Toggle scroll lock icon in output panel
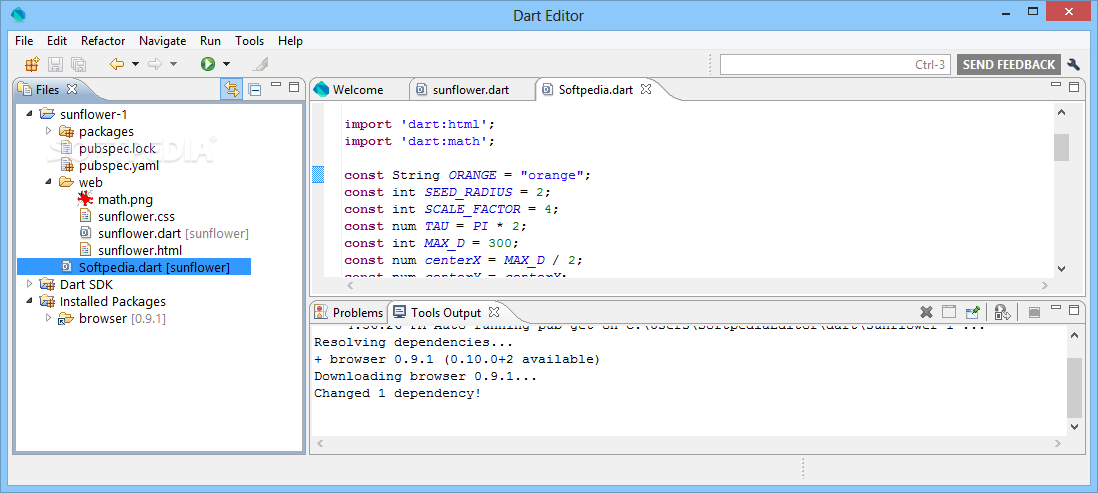 pos(1034,312)
